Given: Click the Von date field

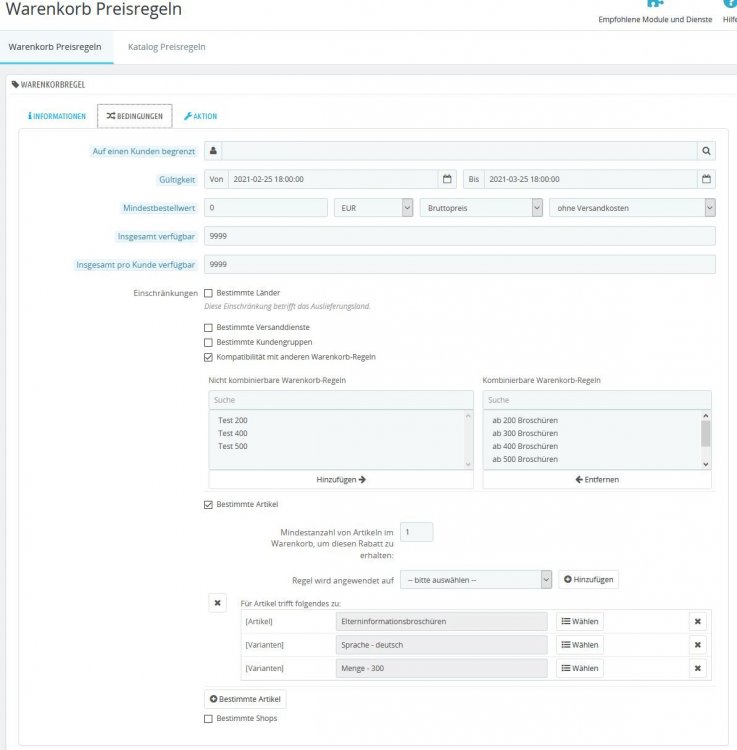Looking at the screenshot, I should point(333,179).
